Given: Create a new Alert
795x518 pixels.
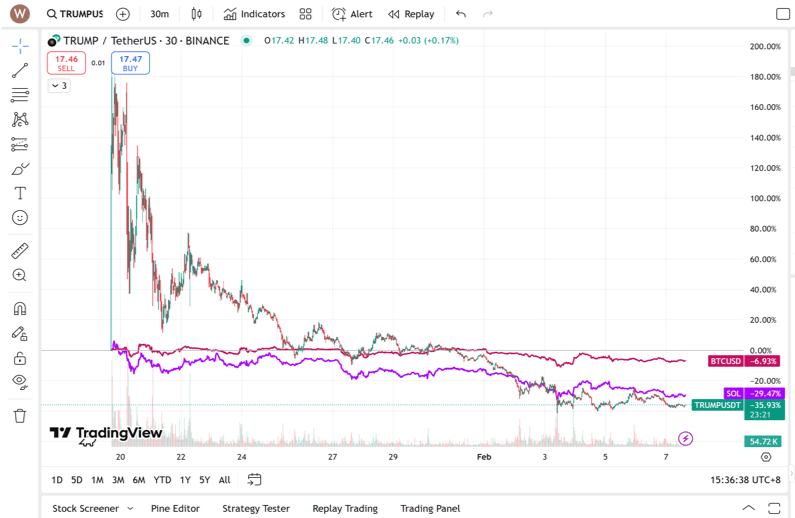Looking at the screenshot, I should 352,14.
